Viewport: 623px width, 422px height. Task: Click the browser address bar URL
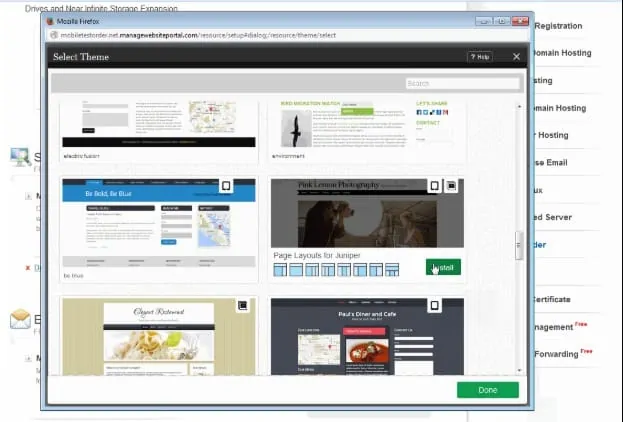tap(200, 34)
